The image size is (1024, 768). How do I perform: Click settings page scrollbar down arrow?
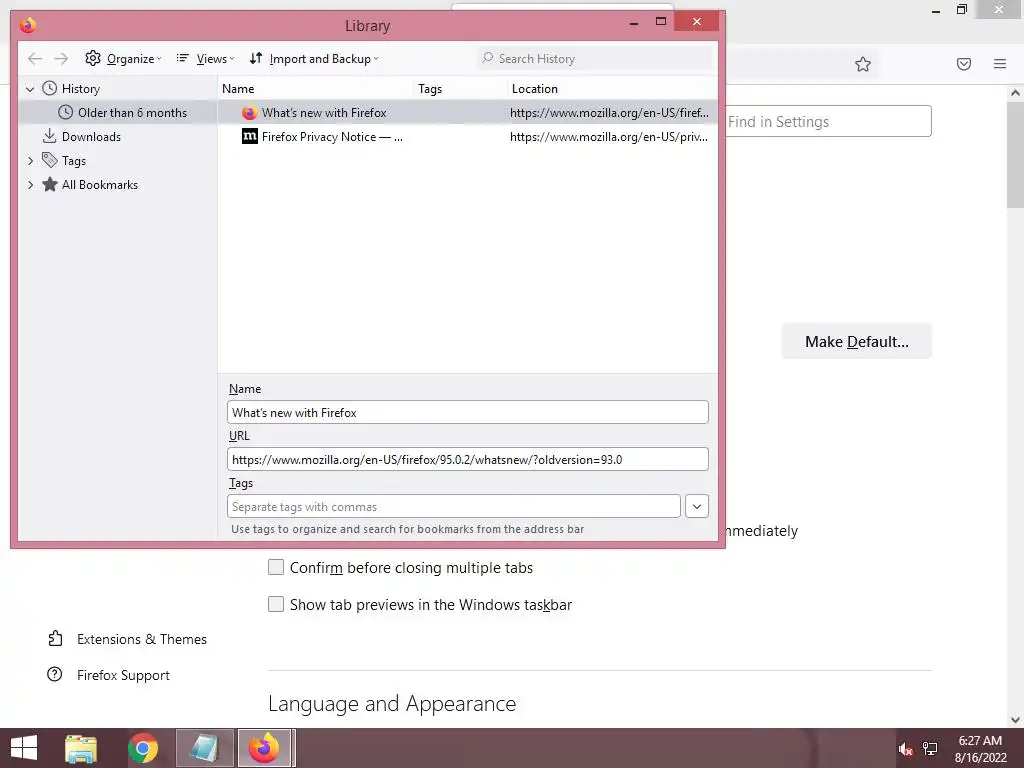tap(1016, 720)
